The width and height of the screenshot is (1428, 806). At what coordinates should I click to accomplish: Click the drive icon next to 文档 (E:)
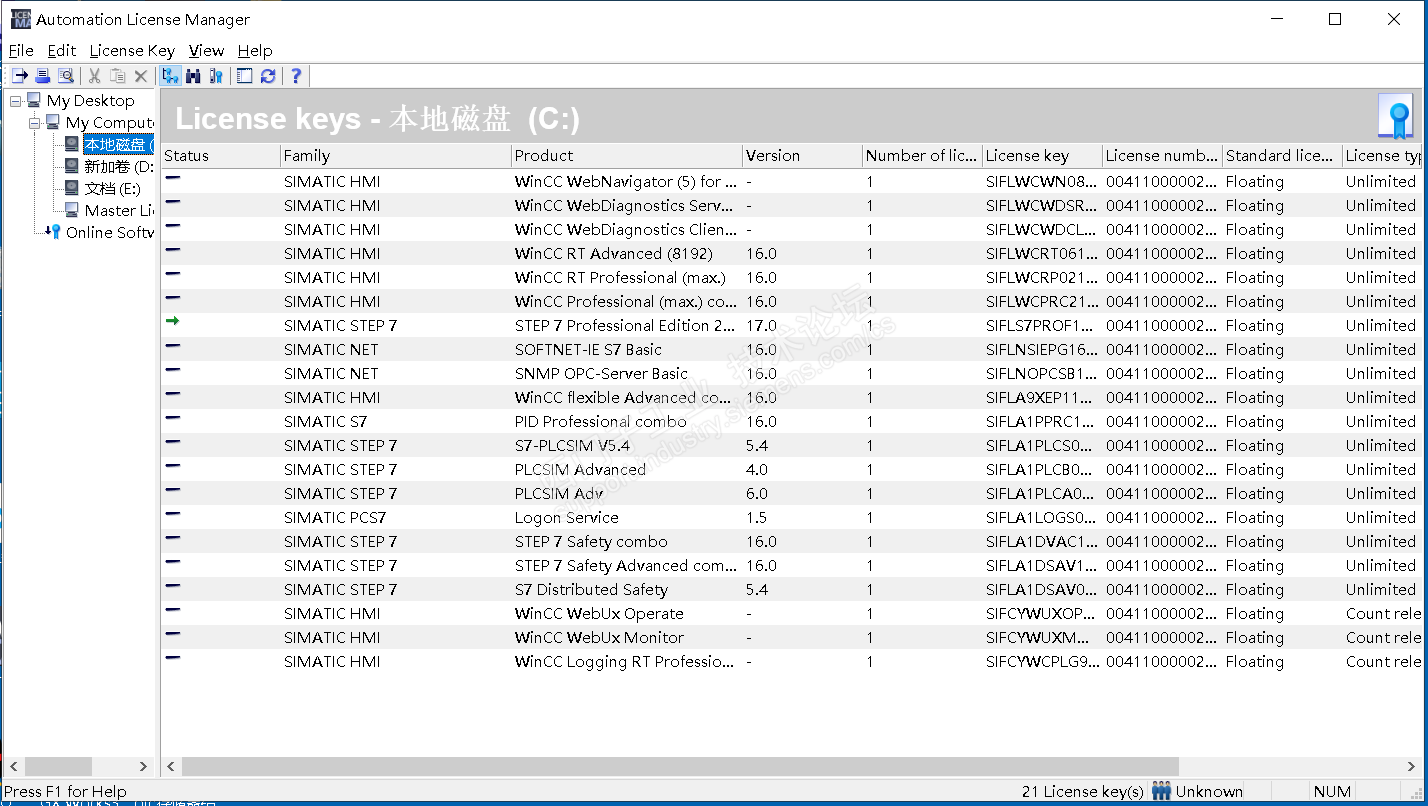click(71, 188)
